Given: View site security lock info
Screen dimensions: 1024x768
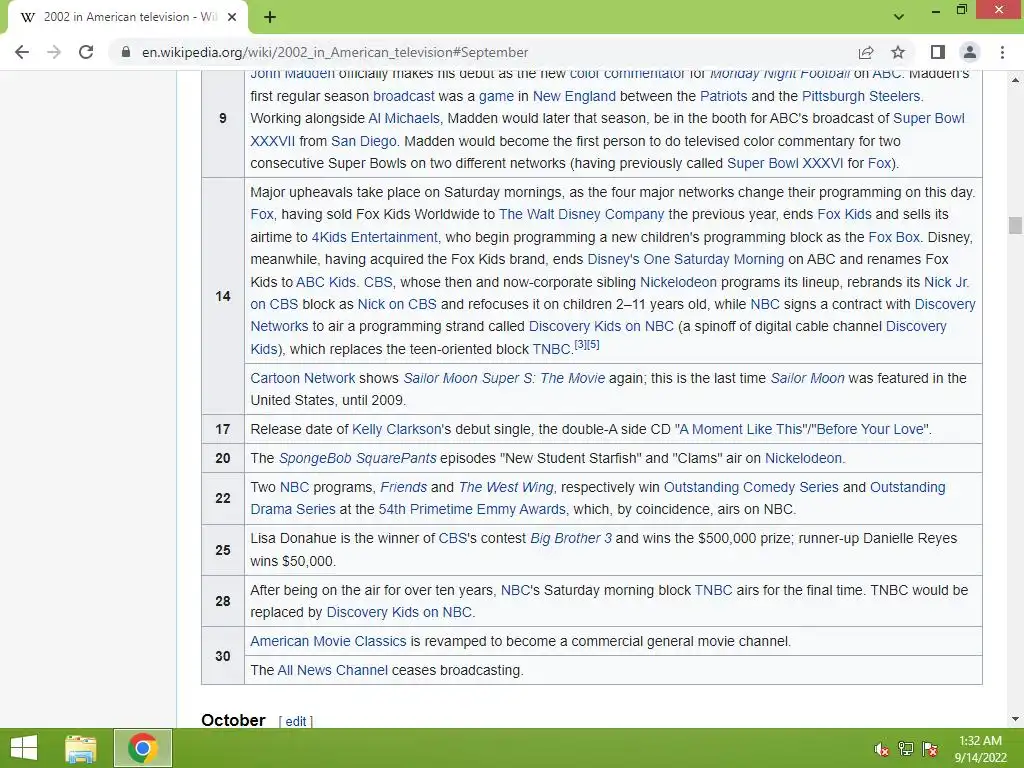Looking at the screenshot, I should tap(126, 52).
